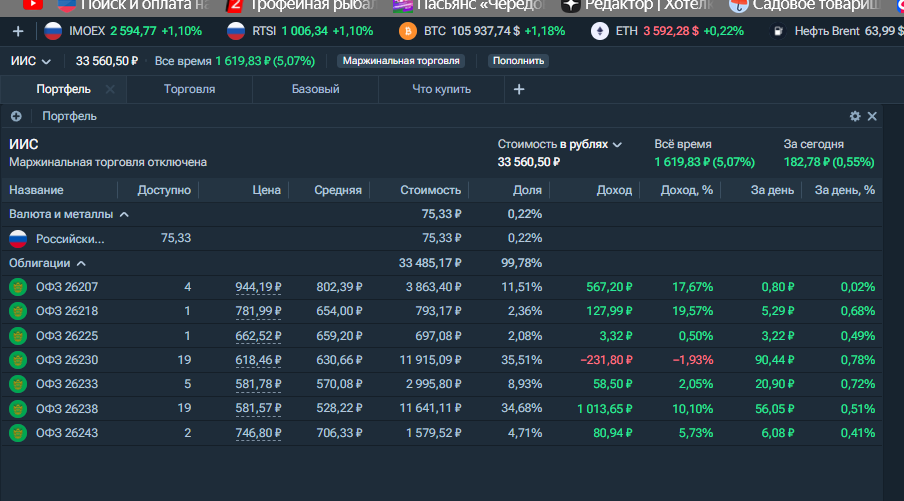Screen dimensions: 904x501
Task: Click the ОФЗ 26230 bond icon
Action: point(18,360)
